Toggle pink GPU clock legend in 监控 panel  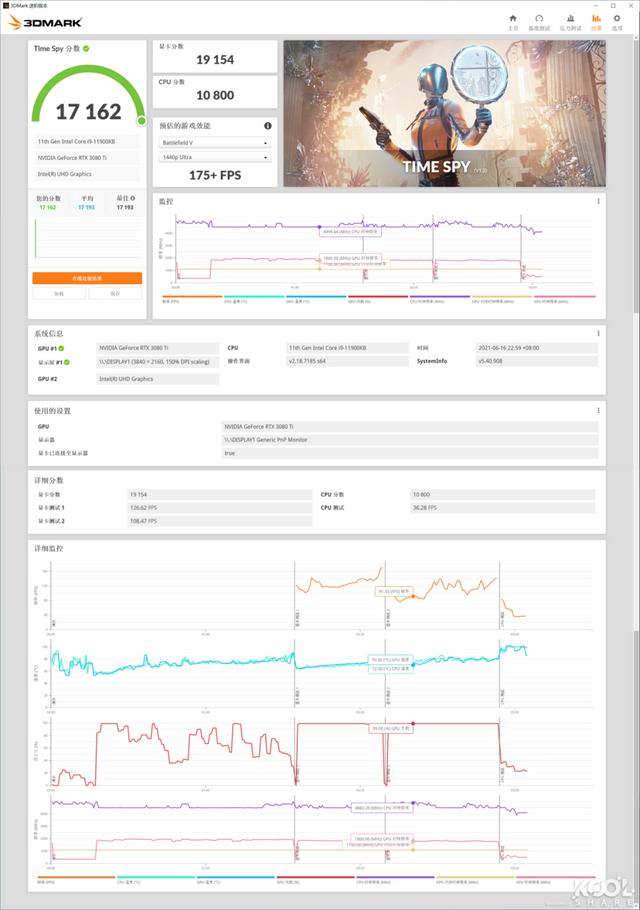coord(565,299)
